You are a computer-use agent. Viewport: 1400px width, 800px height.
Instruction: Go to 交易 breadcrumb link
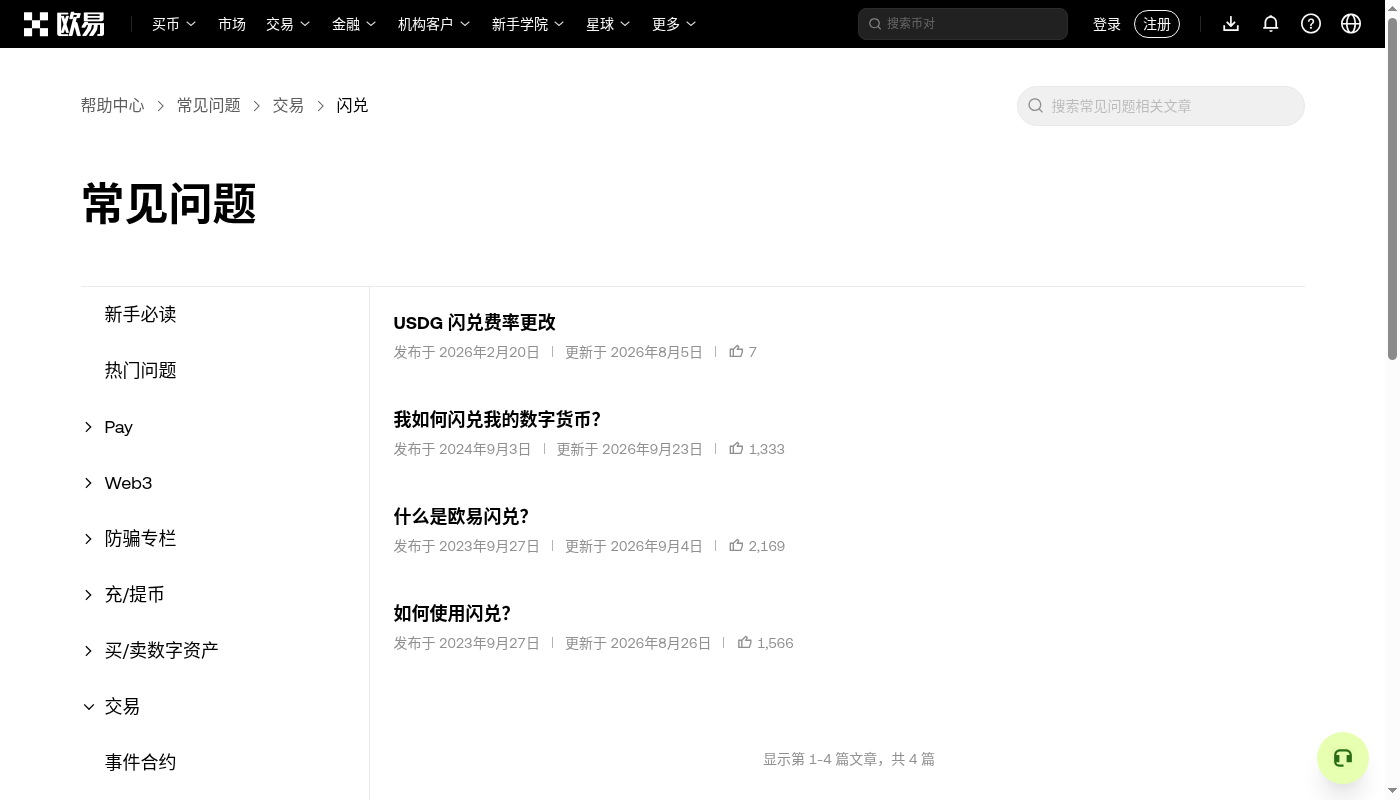click(288, 106)
